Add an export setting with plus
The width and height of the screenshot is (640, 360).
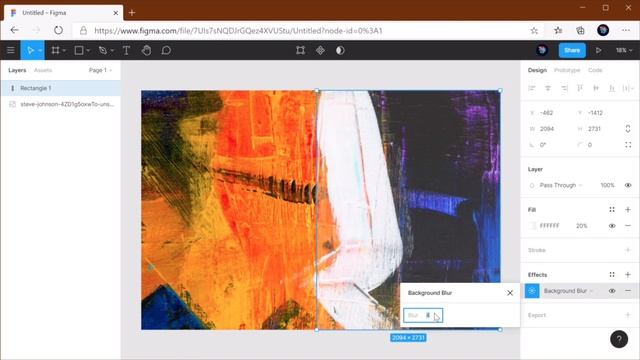(x=628, y=315)
